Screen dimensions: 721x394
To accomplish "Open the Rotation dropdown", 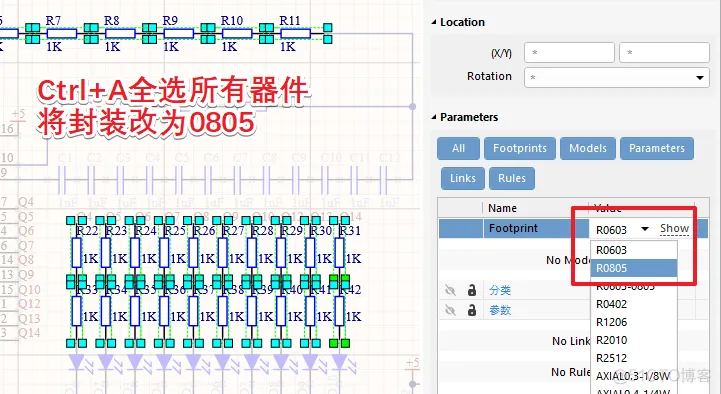I will 699,77.
